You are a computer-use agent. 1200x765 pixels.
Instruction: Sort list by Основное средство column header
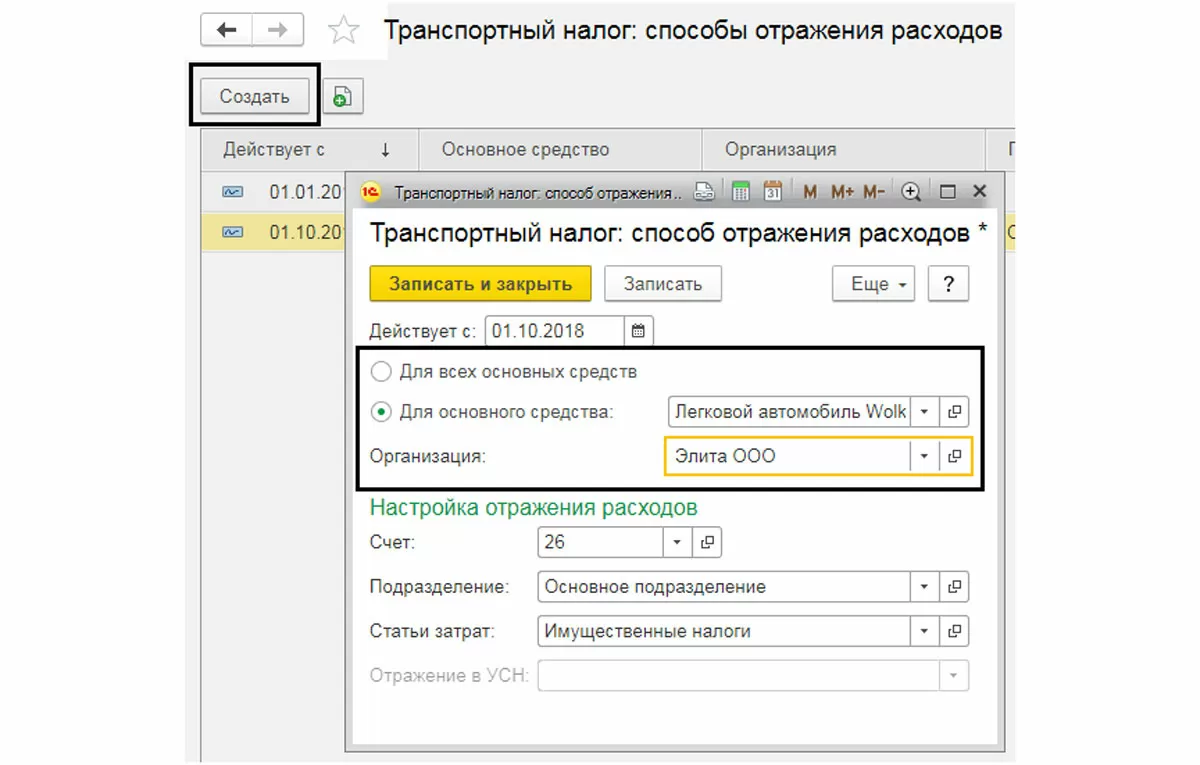[525, 150]
